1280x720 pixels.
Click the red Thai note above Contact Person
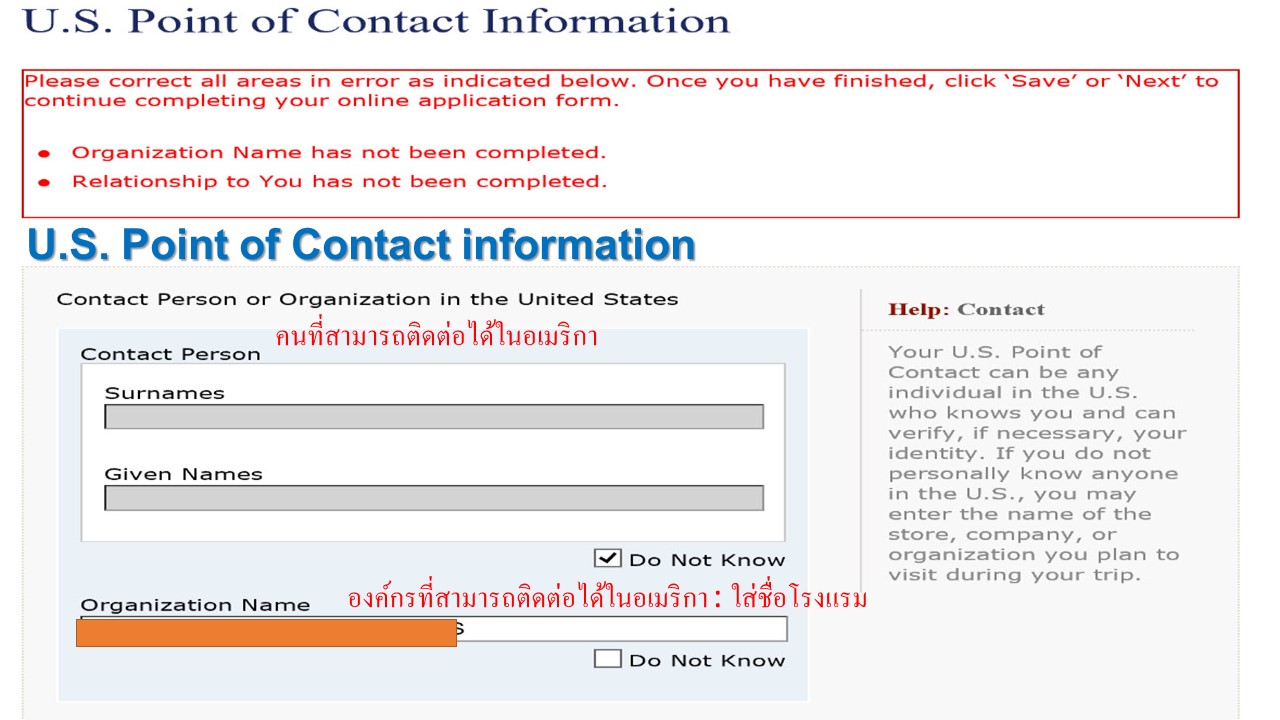pyautogui.click(x=436, y=337)
